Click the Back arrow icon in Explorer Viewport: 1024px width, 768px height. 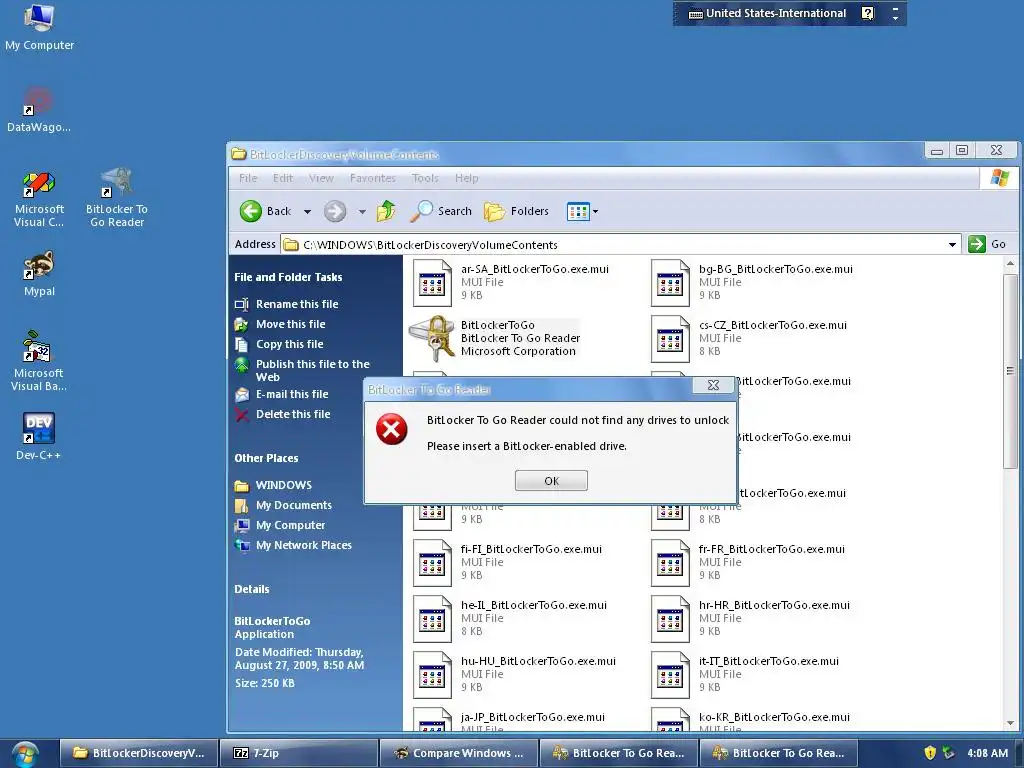point(251,211)
